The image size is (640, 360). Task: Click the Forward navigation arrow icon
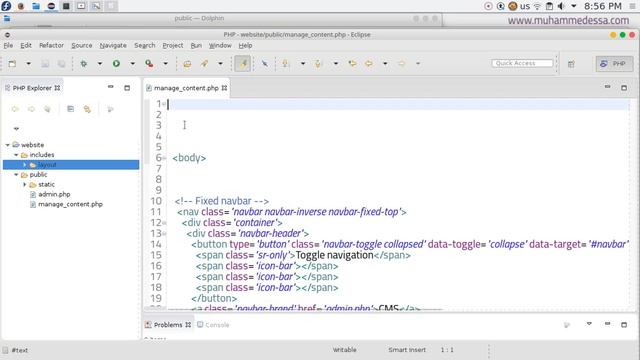[402, 64]
